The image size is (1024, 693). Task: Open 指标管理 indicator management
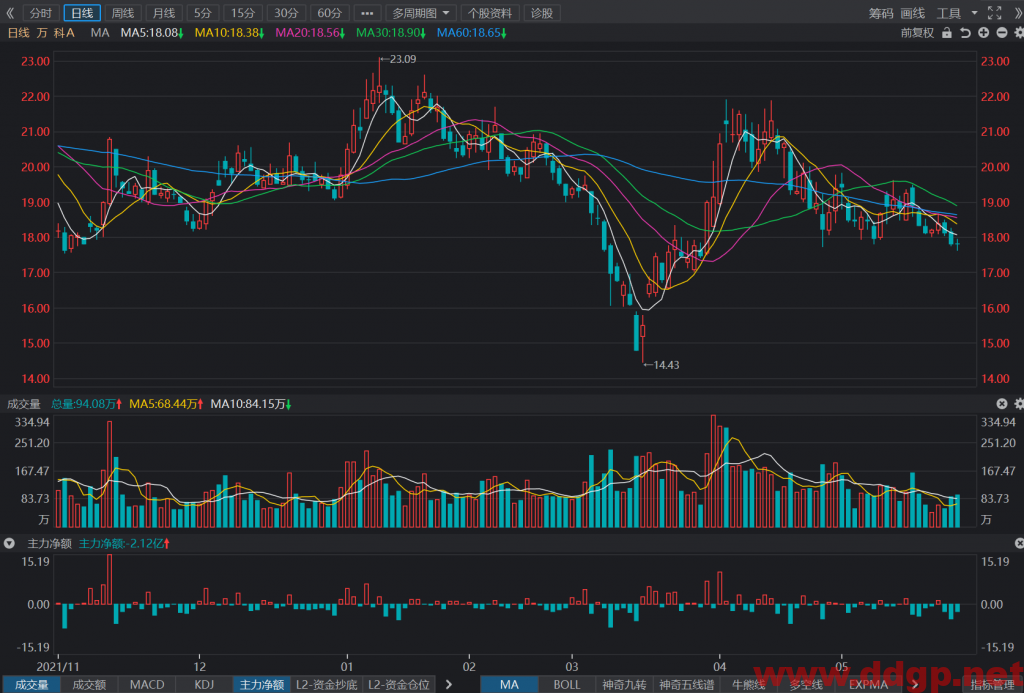point(992,685)
